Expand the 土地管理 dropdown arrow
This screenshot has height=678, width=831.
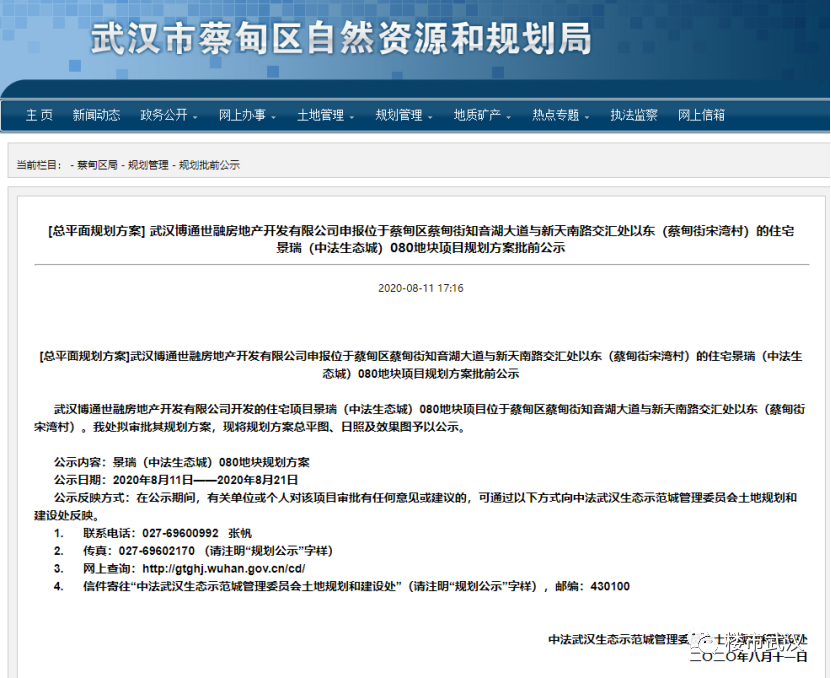pyautogui.click(x=352, y=117)
